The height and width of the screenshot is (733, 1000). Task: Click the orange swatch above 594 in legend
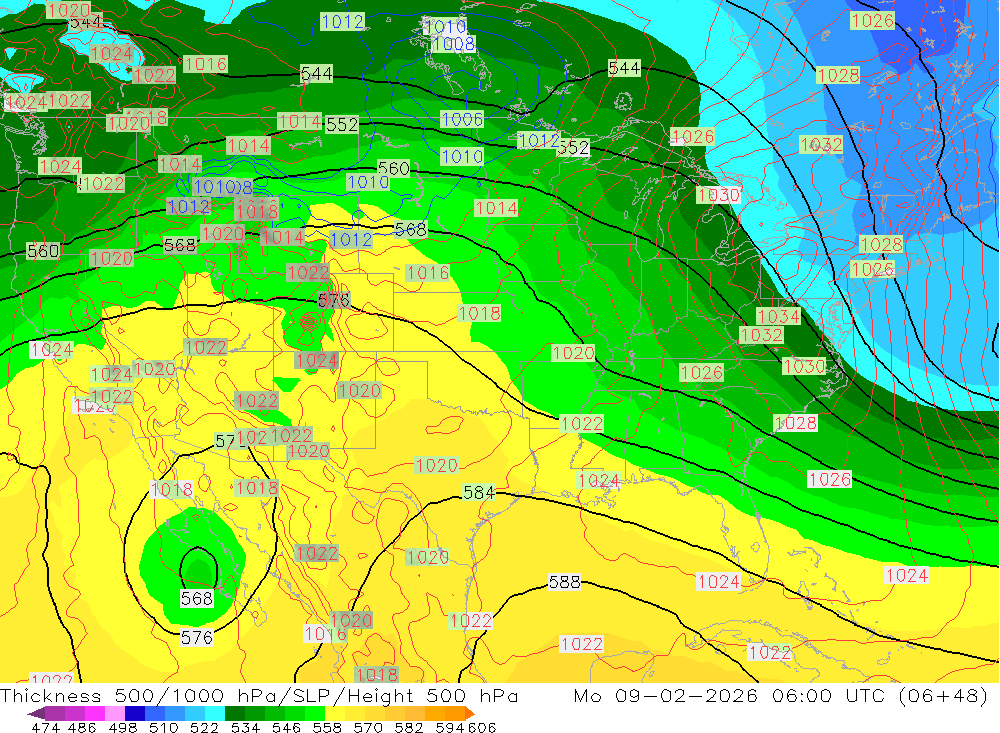click(455, 713)
